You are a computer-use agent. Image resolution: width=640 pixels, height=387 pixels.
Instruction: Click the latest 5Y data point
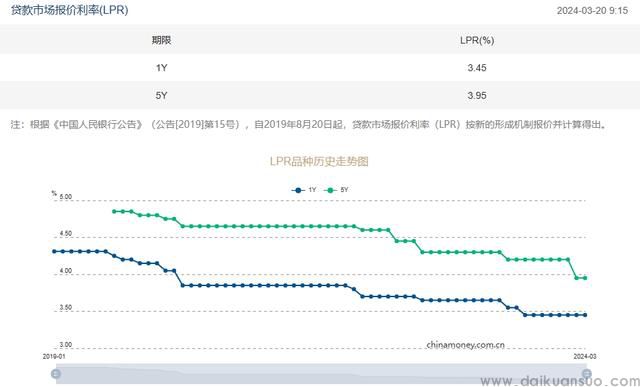click(585, 278)
